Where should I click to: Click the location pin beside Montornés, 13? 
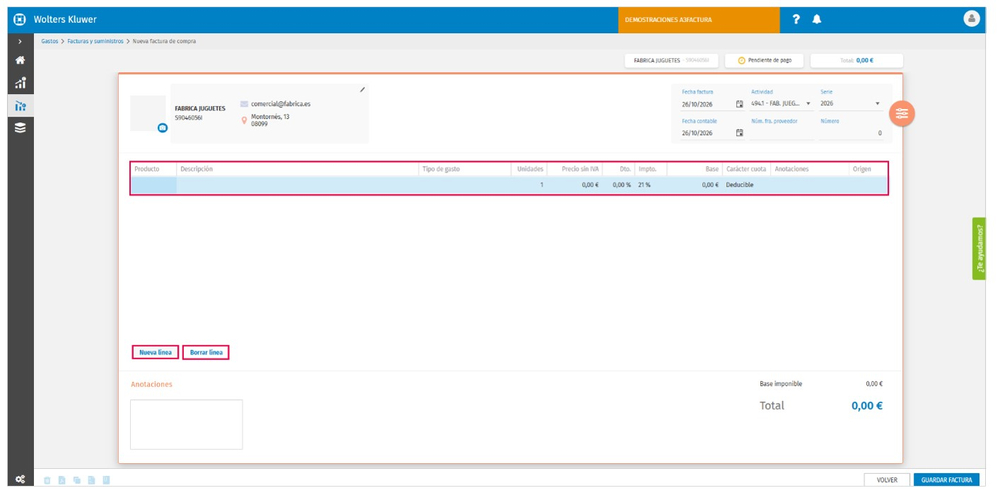click(x=244, y=120)
